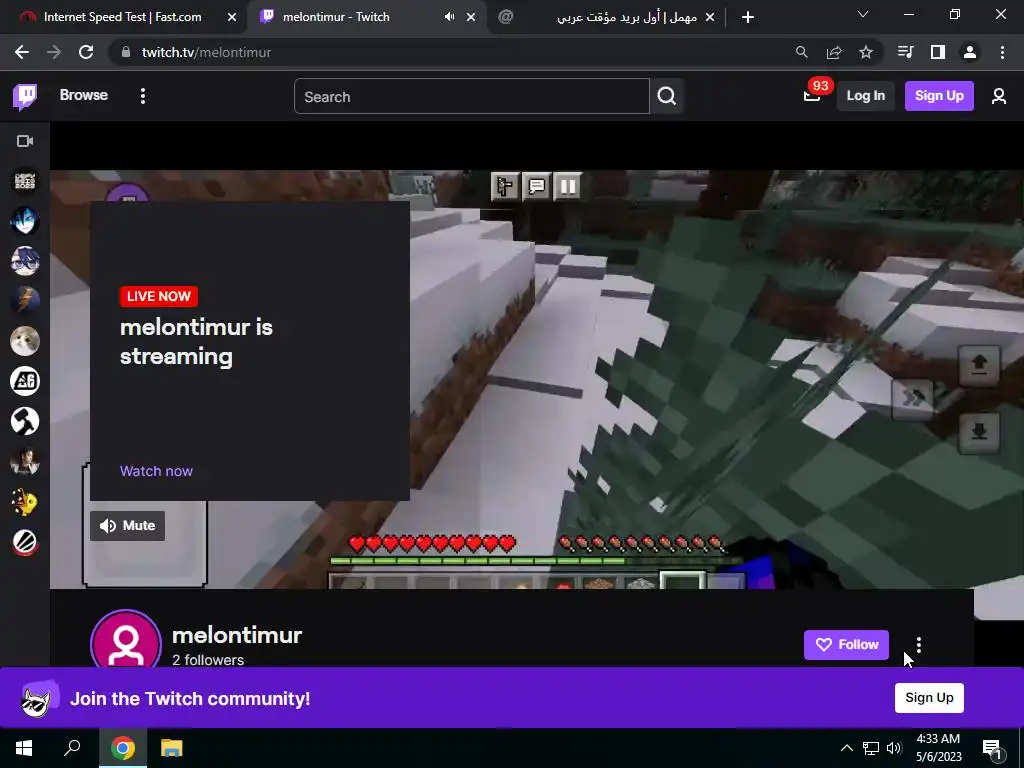Share this page via the share icon
This screenshot has height=768, width=1024.
point(833,52)
